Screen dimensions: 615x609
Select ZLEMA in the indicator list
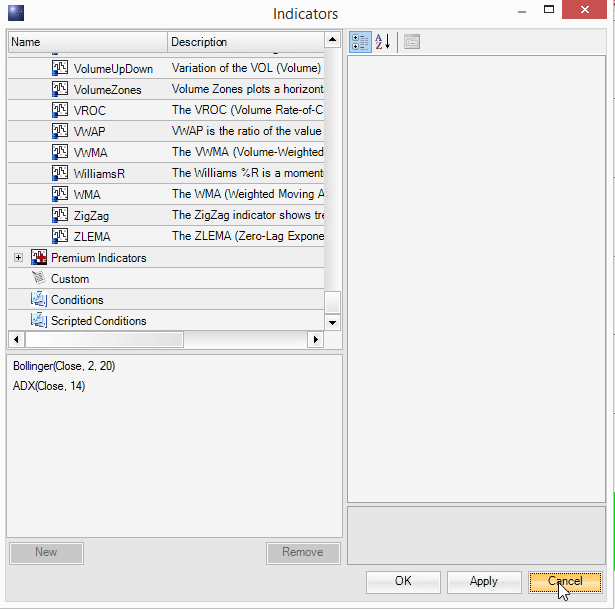pos(92,237)
